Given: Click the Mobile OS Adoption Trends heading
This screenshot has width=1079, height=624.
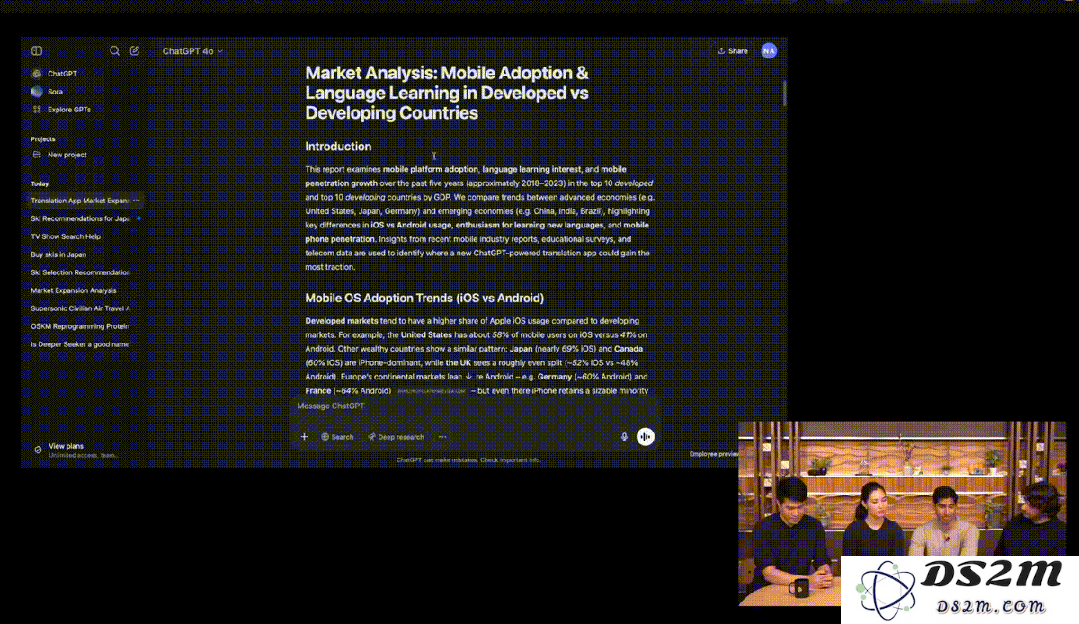Looking at the screenshot, I should pyautogui.click(x=425, y=298).
